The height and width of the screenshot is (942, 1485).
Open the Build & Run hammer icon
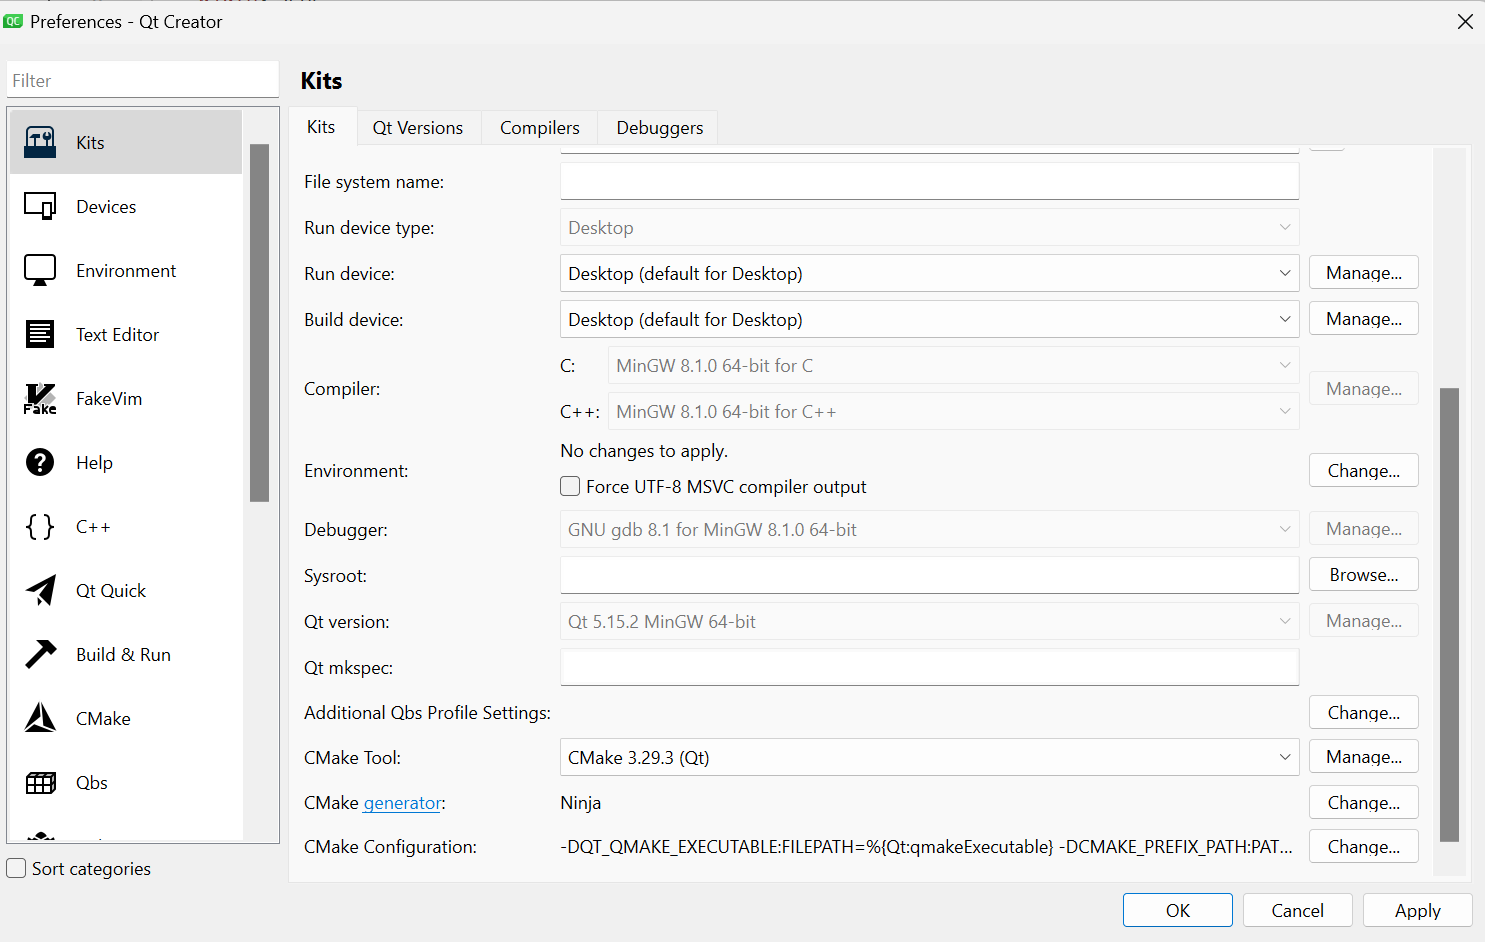[40, 654]
